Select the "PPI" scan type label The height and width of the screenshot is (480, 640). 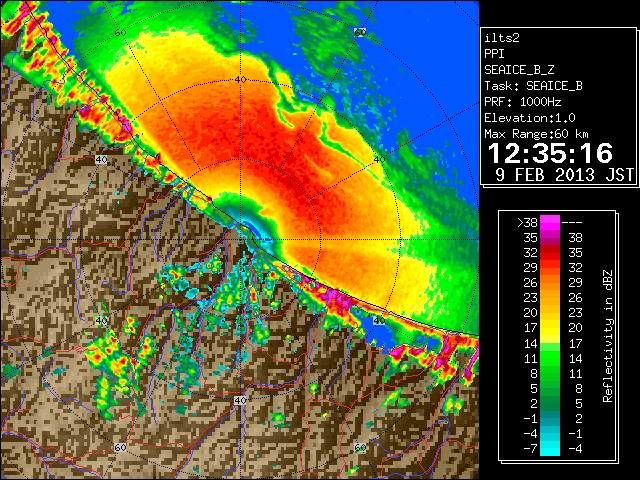[x=494, y=54]
